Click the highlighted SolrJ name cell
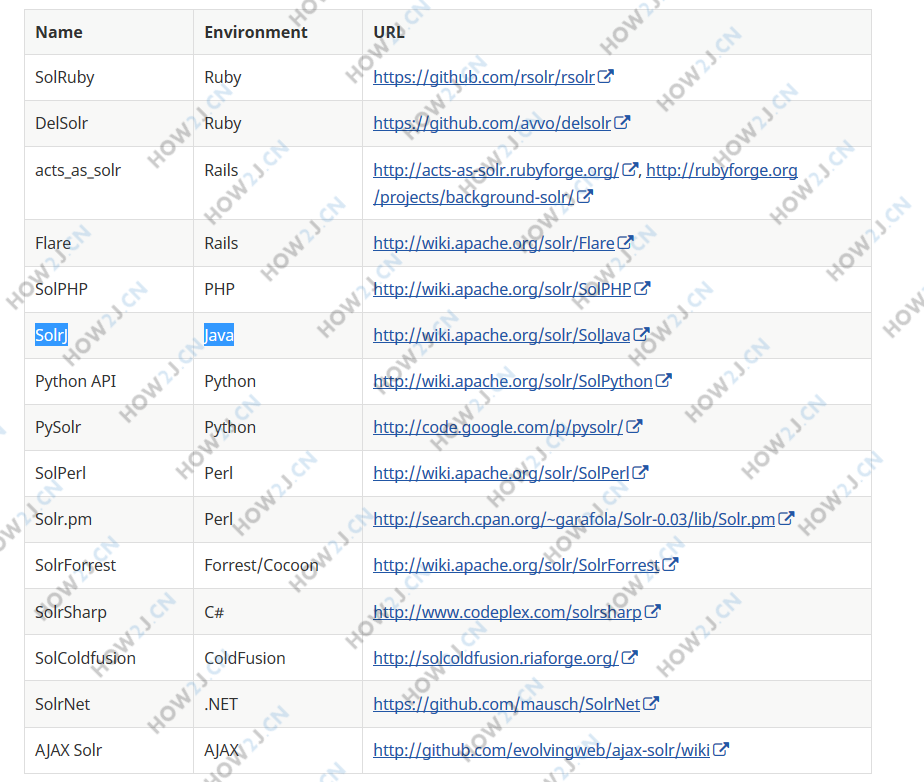The width and height of the screenshot is (924, 782). tap(108, 335)
